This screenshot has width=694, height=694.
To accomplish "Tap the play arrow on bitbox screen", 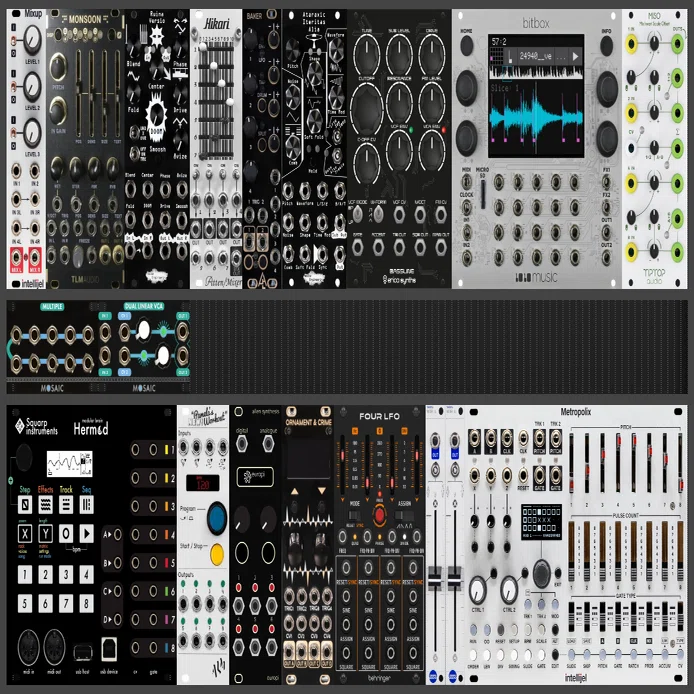I will [x=575, y=56].
